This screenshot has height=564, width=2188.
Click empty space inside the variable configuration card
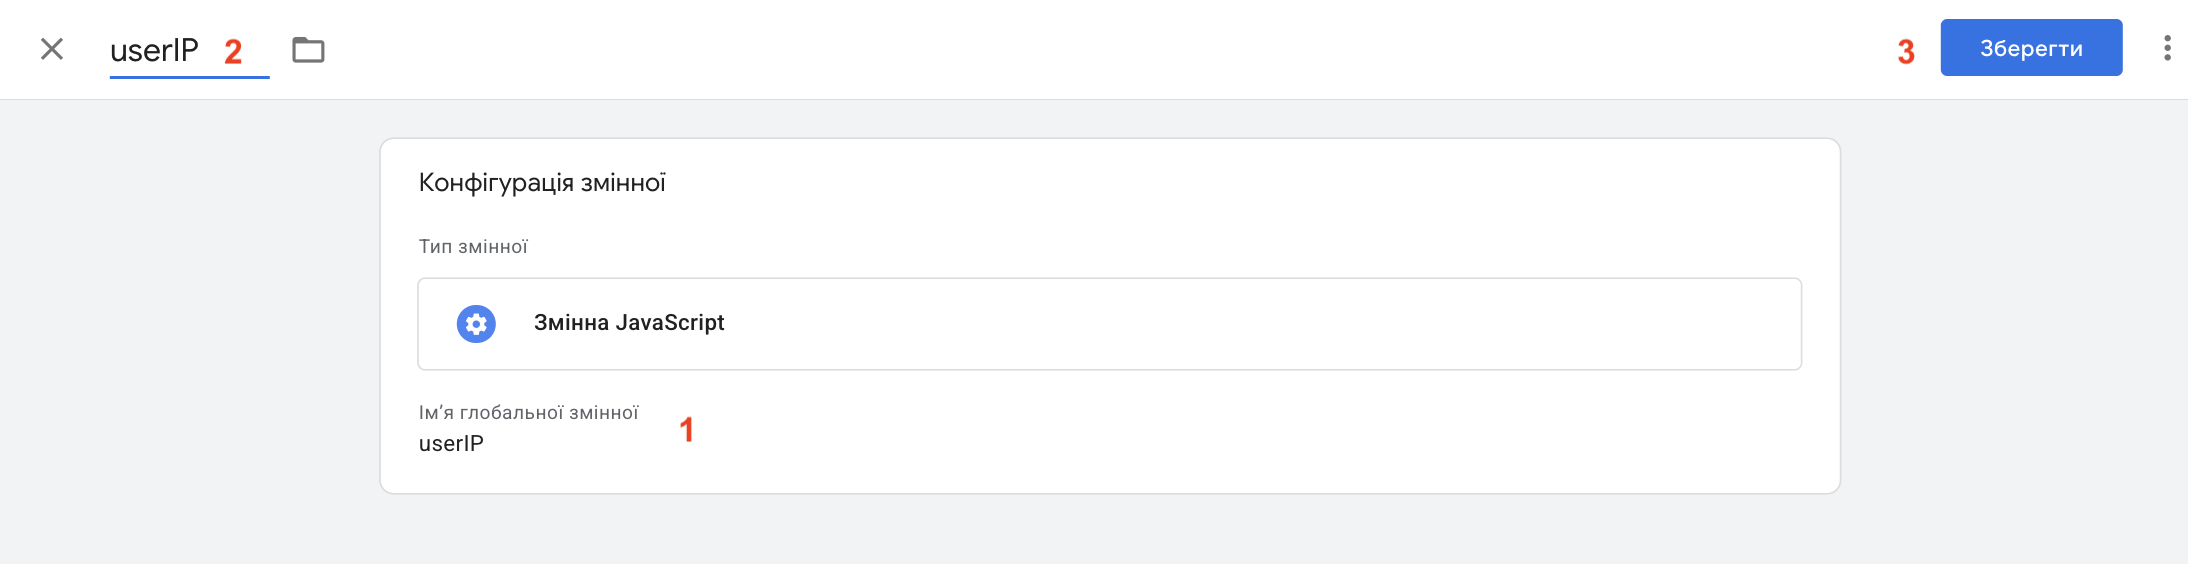point(1200,440)
